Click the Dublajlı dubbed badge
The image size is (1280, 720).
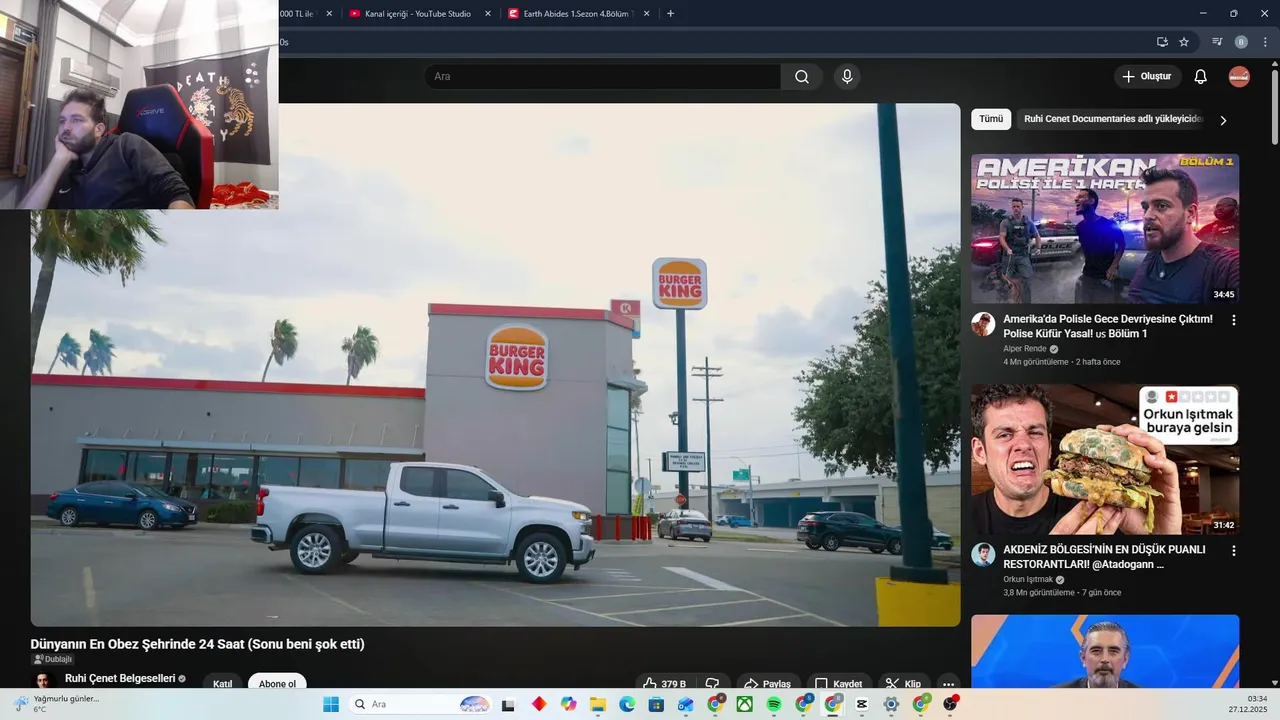pyautogui.click(x=53, y=659)
